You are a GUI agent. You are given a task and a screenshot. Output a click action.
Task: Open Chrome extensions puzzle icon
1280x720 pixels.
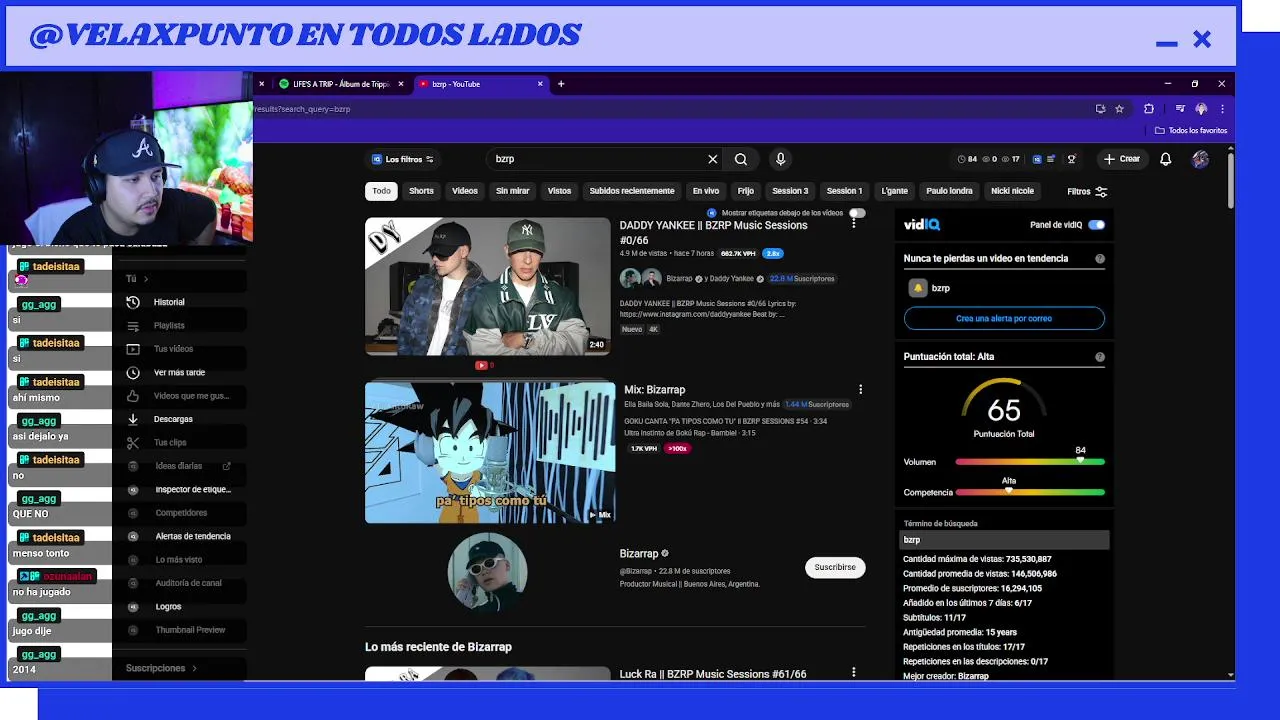coord(1149,109)
